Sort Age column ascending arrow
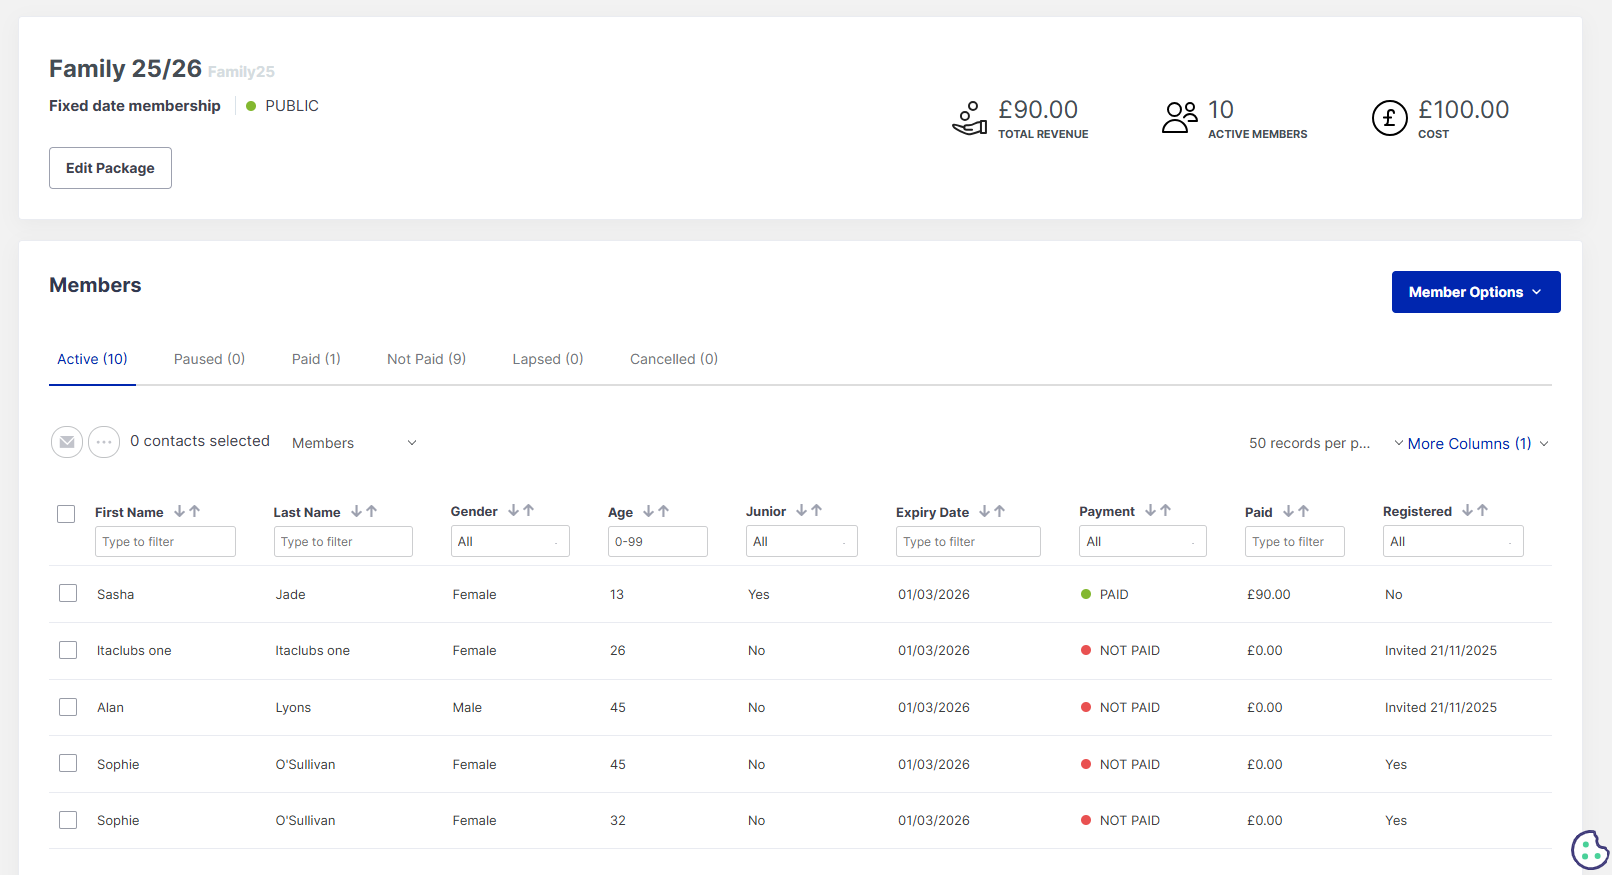The image size is (1612, 875). pos(664,511)
